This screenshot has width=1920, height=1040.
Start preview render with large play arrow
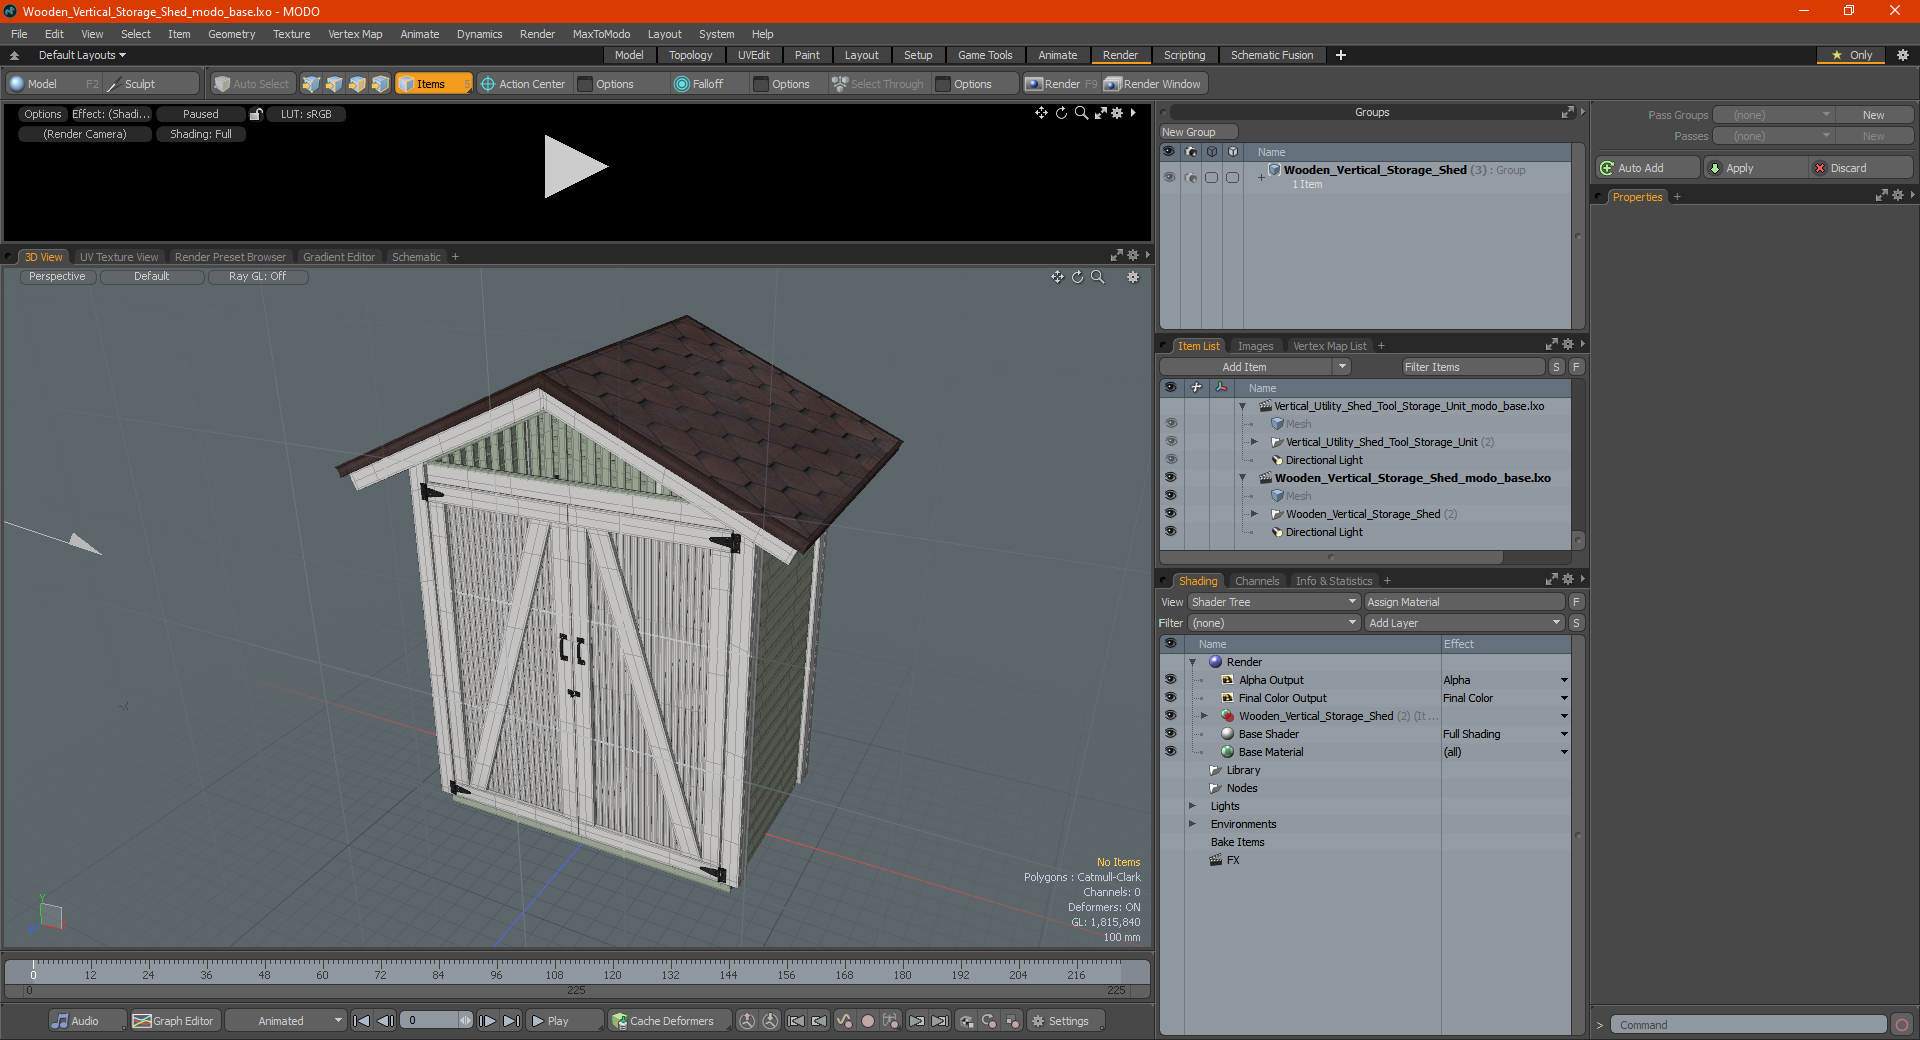pyautogui.click(x=575, y=166)
